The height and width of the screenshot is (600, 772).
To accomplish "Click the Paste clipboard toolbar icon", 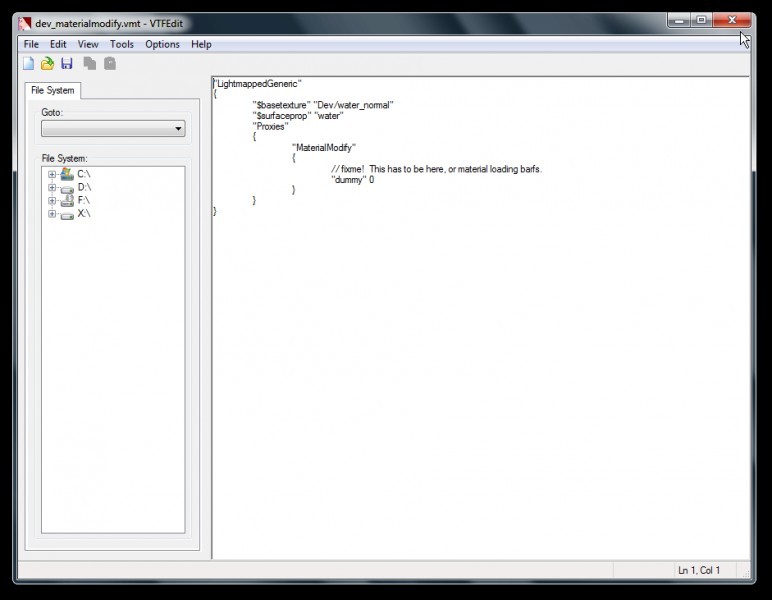I will pos(110,63).
